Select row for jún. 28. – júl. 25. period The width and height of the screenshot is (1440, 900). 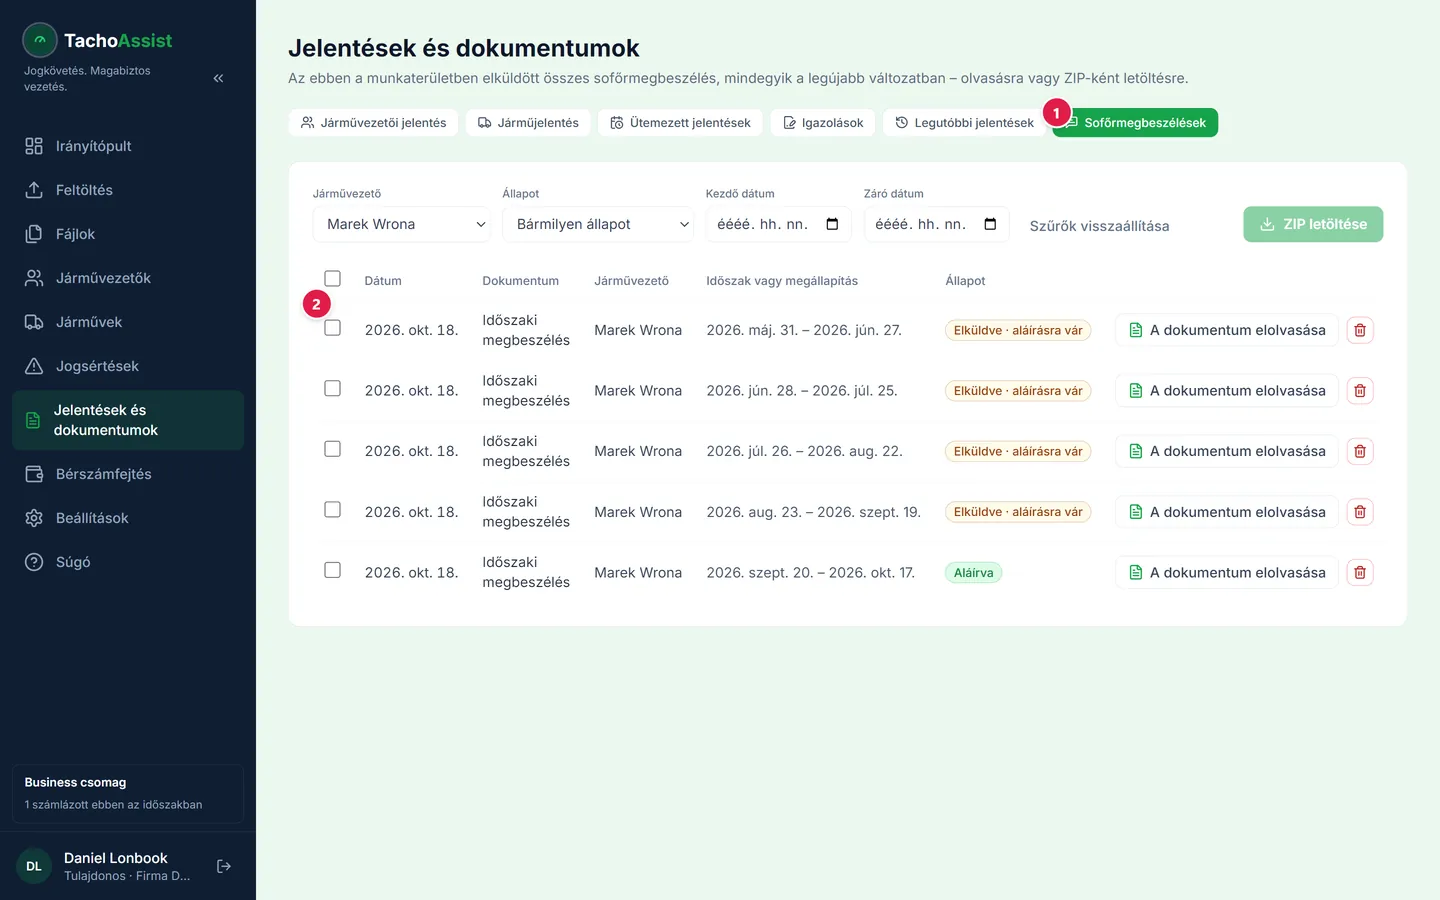(333, 388)
